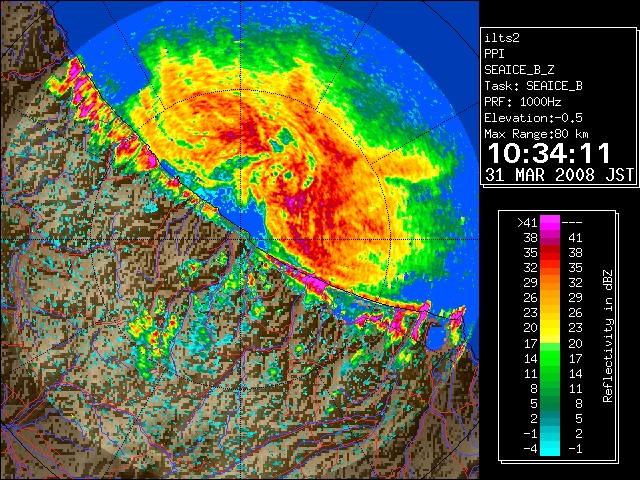The width and height of the screenshot is (640, 480).
Task: Click the 'Reflectivity in dBZ' legend title
Action: tap(608, 336)
